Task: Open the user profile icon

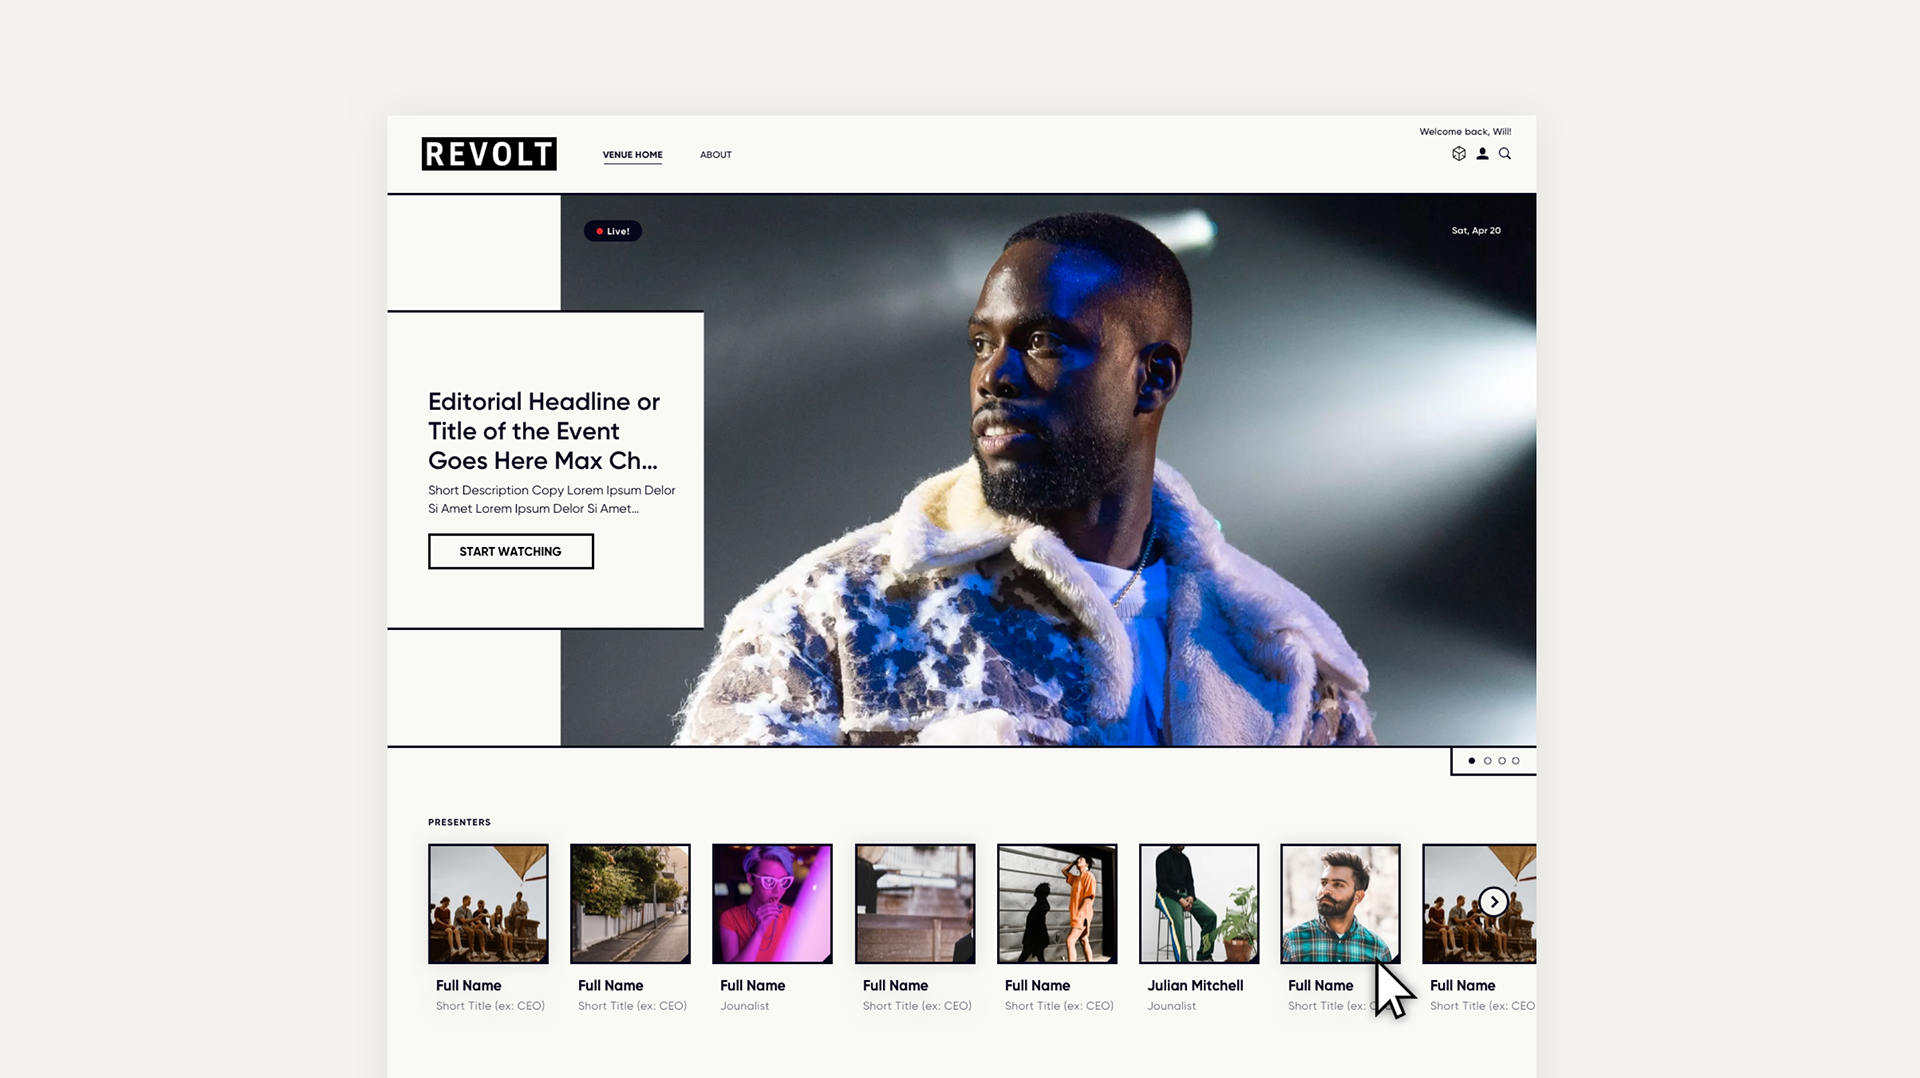Action: click(1482, 154)
